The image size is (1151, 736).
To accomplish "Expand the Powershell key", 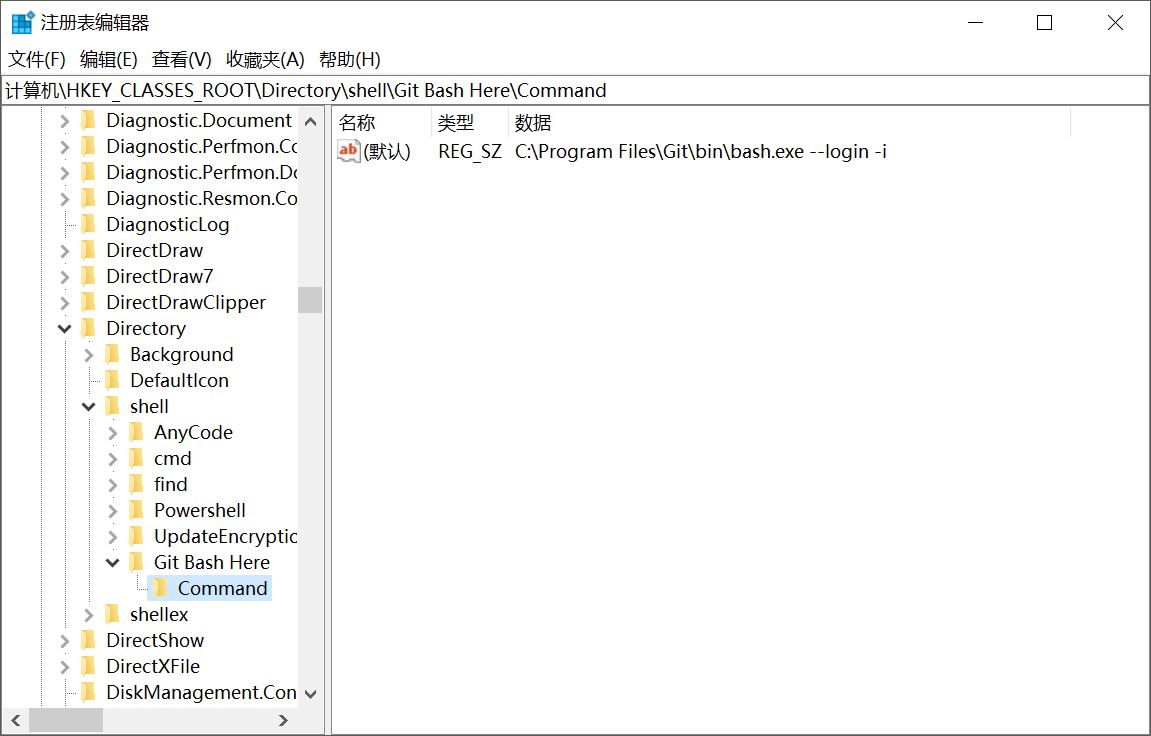I will [112, 510].
